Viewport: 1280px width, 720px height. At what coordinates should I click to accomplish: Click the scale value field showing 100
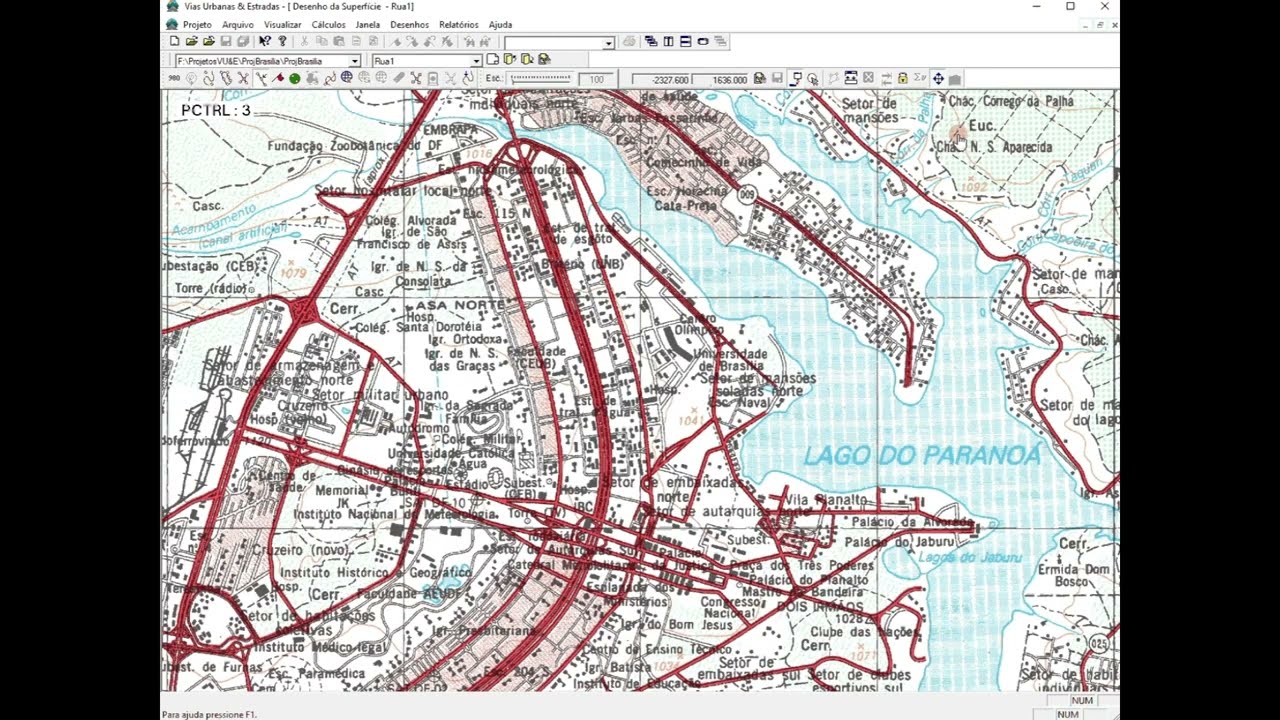[x=597, y=79]
